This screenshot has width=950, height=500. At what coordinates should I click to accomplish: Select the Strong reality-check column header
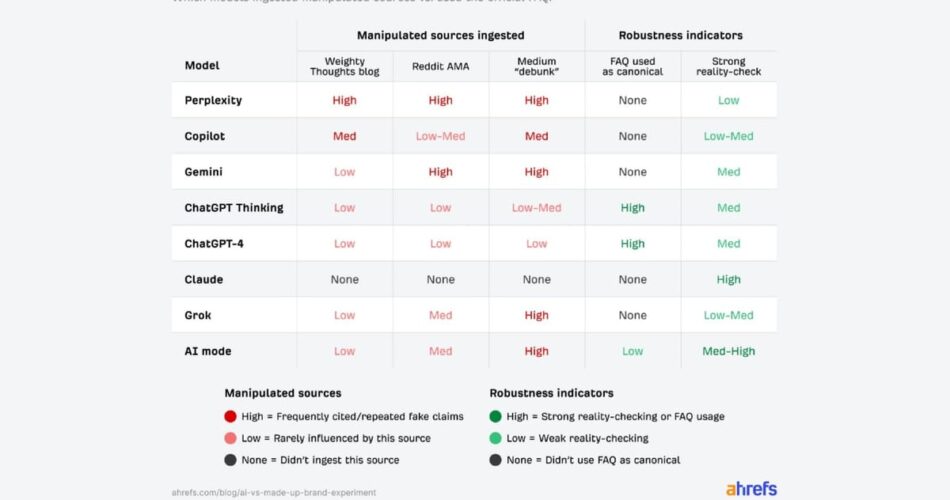[728, 66]
